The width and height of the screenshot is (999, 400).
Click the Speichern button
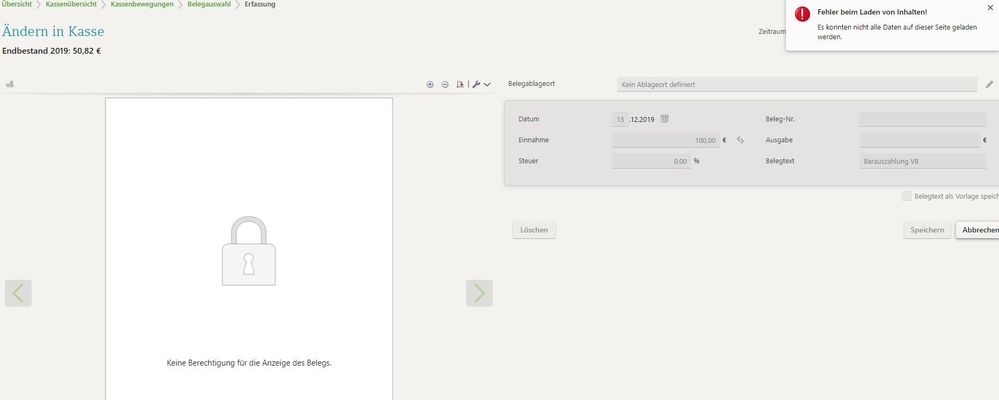coord(926,230)
